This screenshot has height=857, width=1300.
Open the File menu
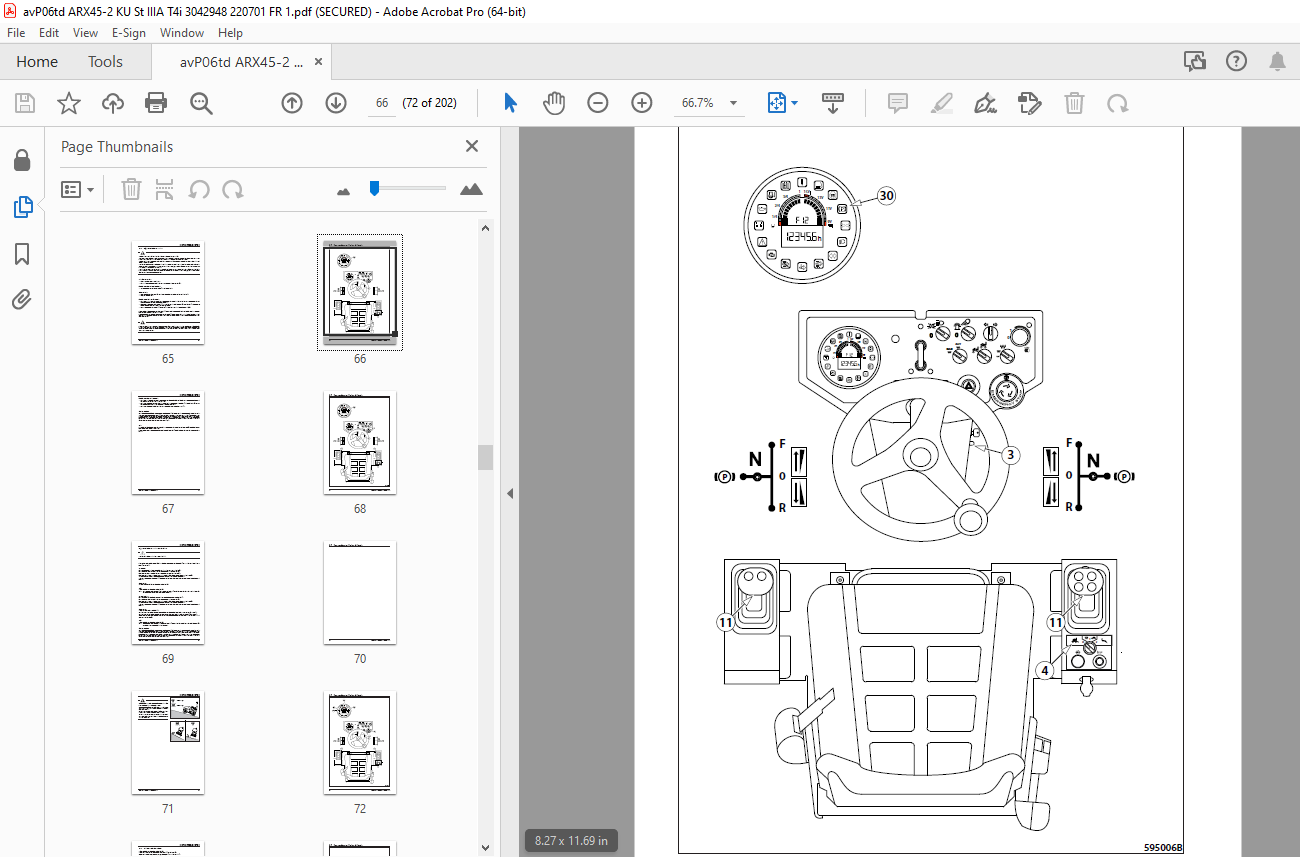tap(16, 33)
